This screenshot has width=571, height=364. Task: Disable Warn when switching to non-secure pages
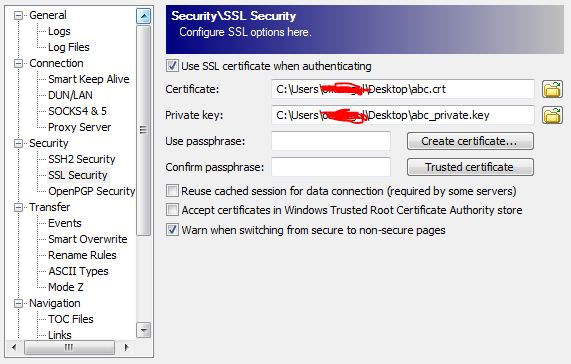click(x=172, y=230)
